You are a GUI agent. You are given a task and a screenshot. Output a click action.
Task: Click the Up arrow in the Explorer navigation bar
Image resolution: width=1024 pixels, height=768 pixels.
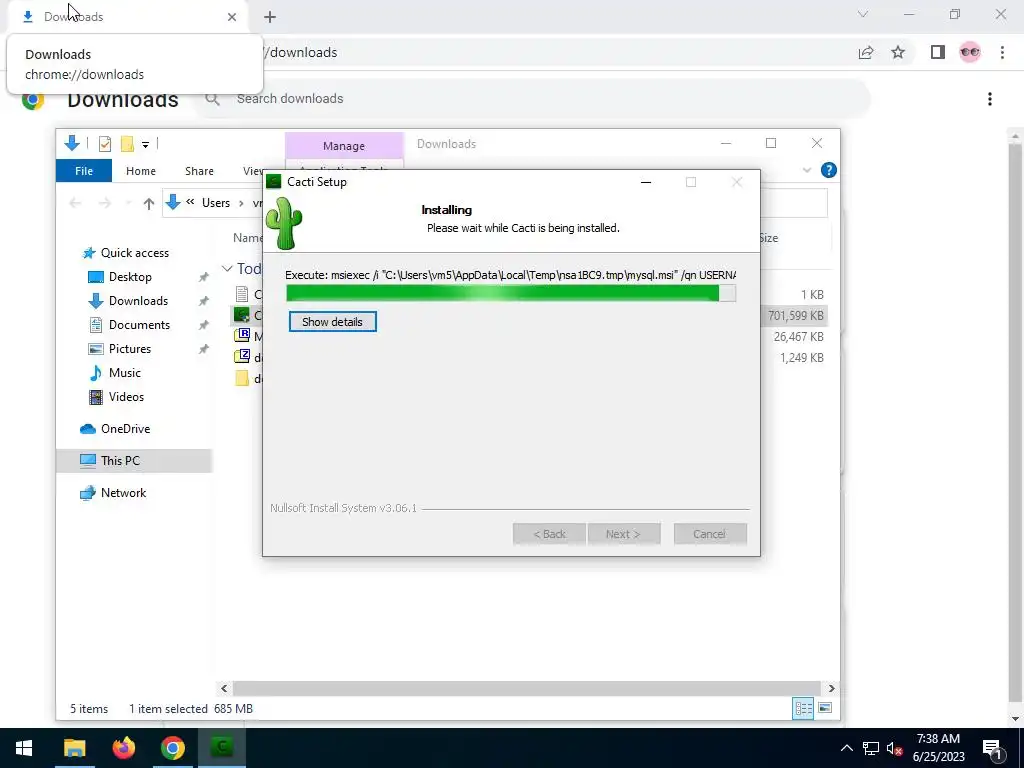(x=148, y=203)
